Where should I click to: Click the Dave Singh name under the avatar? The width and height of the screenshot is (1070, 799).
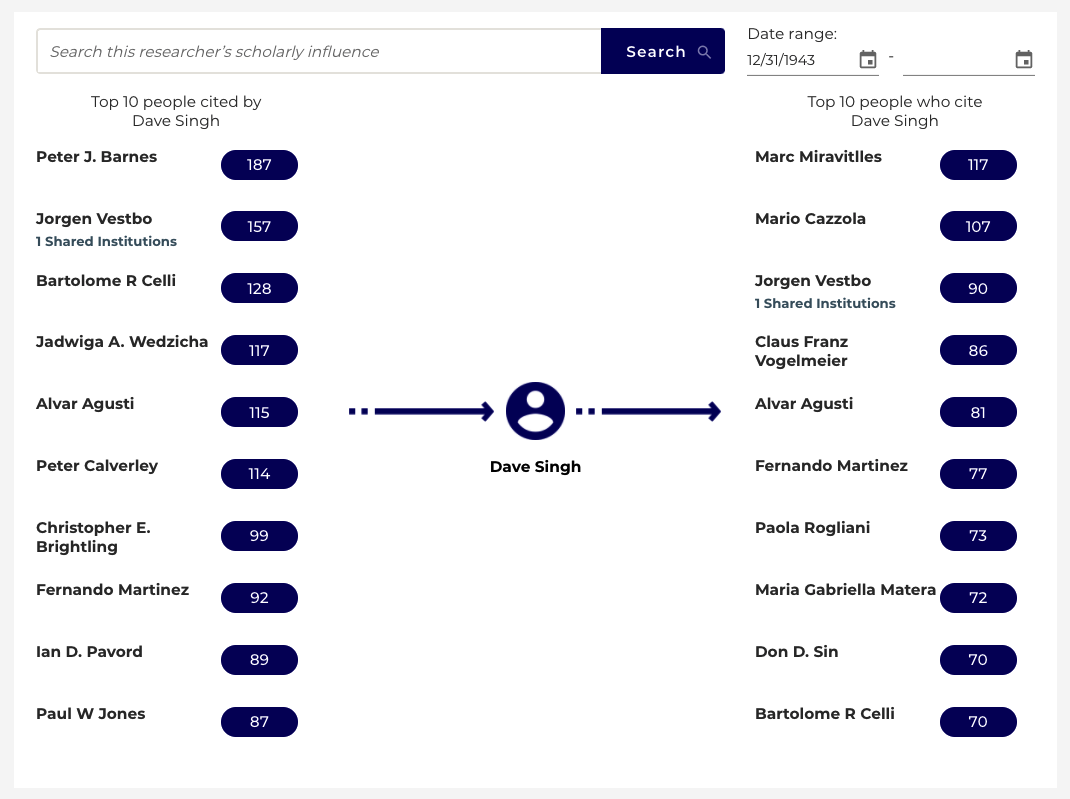(x=535, y=467)
